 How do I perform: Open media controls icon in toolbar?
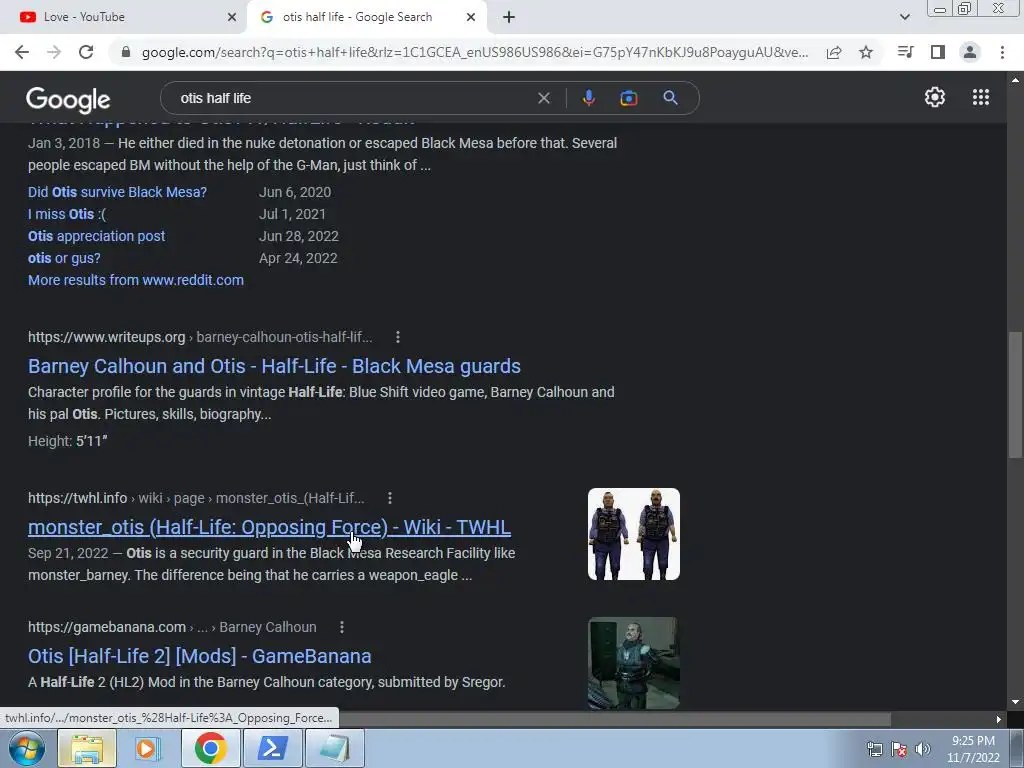point(906,52)
